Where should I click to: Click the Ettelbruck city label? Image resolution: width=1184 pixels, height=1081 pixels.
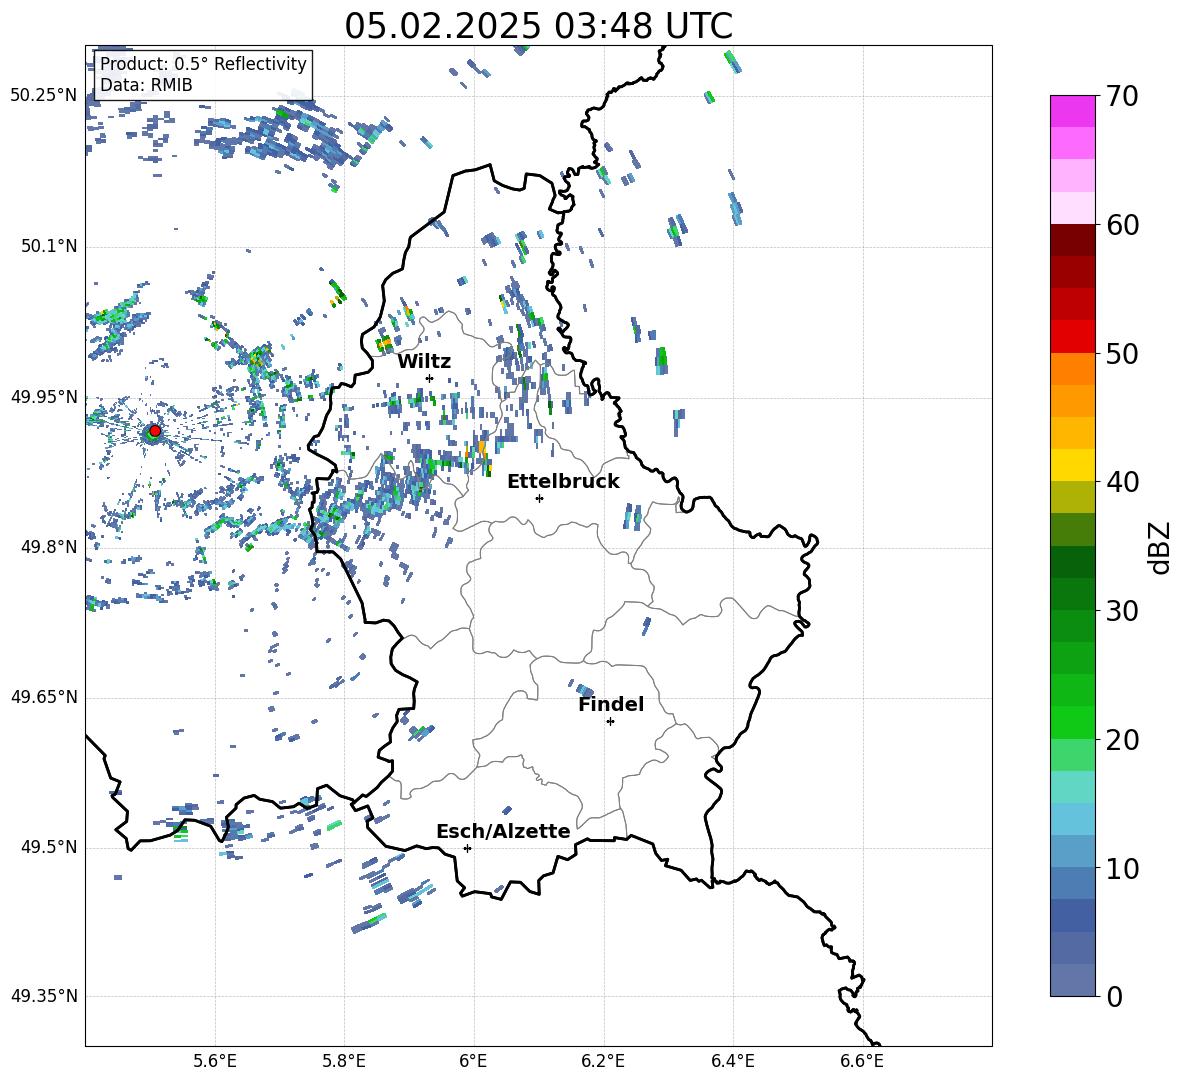point(563,482)
